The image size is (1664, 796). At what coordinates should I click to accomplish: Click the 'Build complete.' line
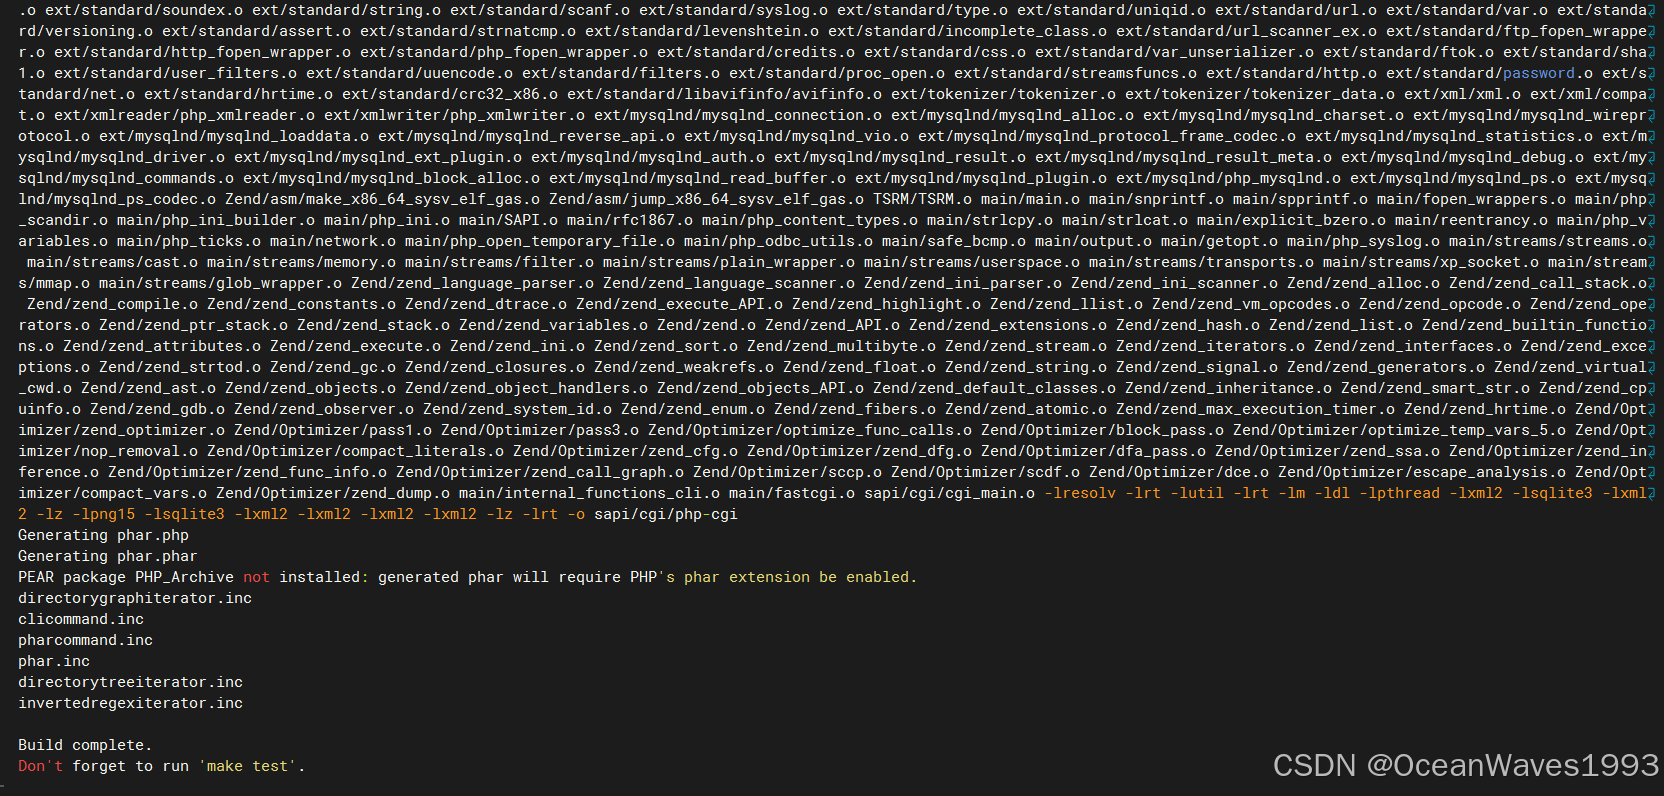click(x=85, y=745)
